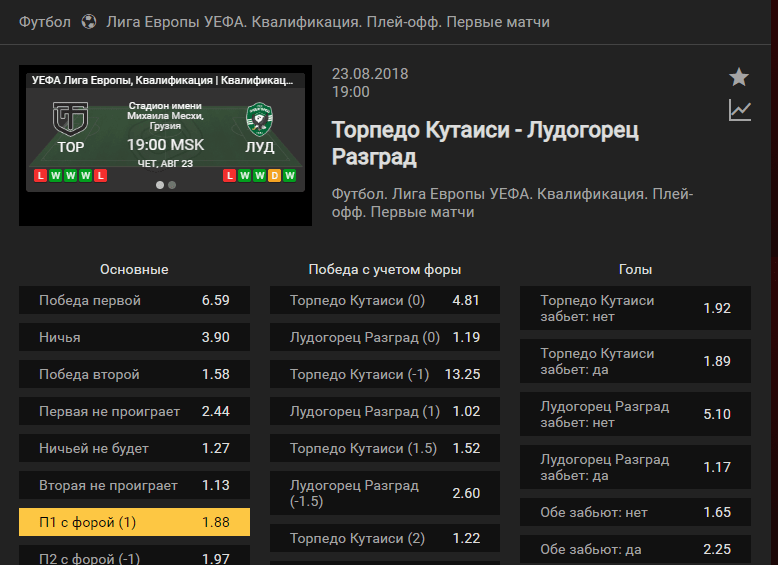Click the Torpedo Kutaisi team logo

pyautogui.click(x=70, y=119)
